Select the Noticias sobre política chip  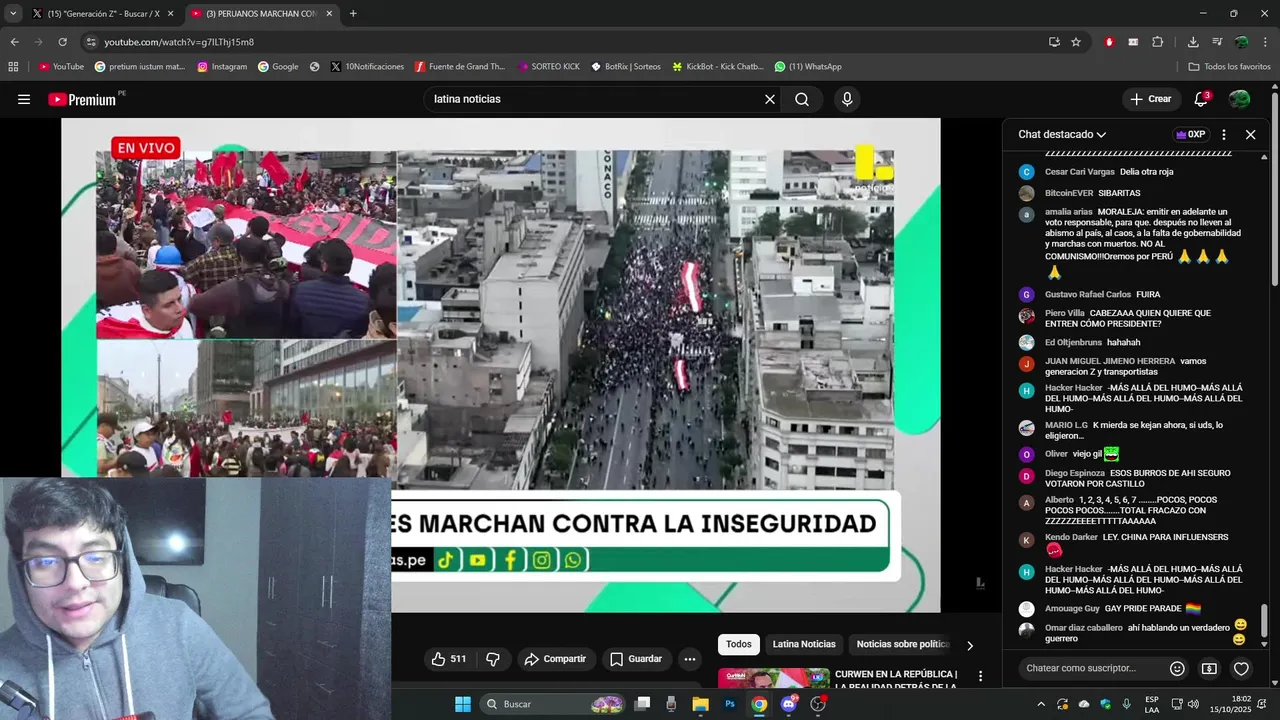(x=902, y=645)
